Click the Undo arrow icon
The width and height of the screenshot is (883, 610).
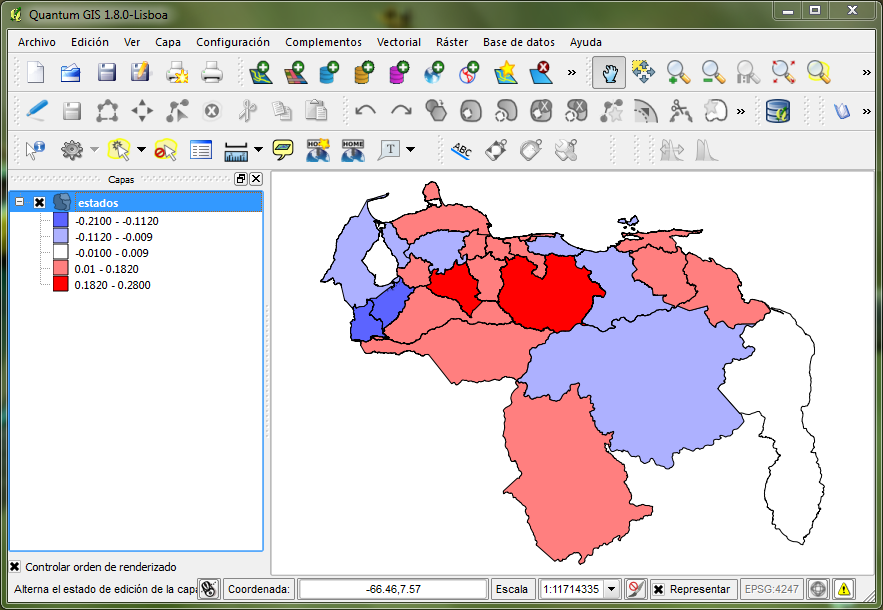pyautogui.click(x=365, y=111)
